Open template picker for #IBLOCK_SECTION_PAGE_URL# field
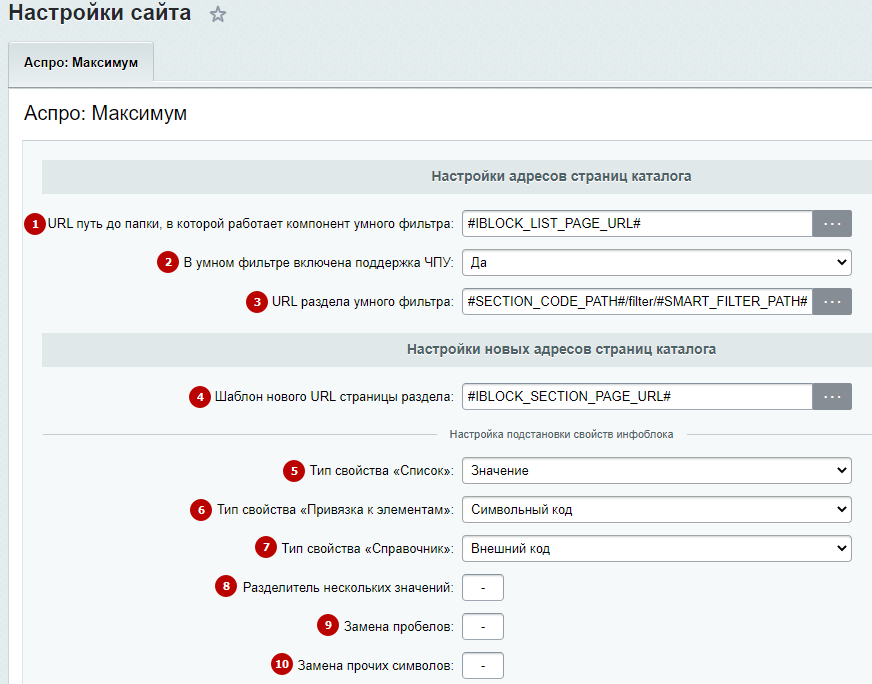 pos(832,396)
